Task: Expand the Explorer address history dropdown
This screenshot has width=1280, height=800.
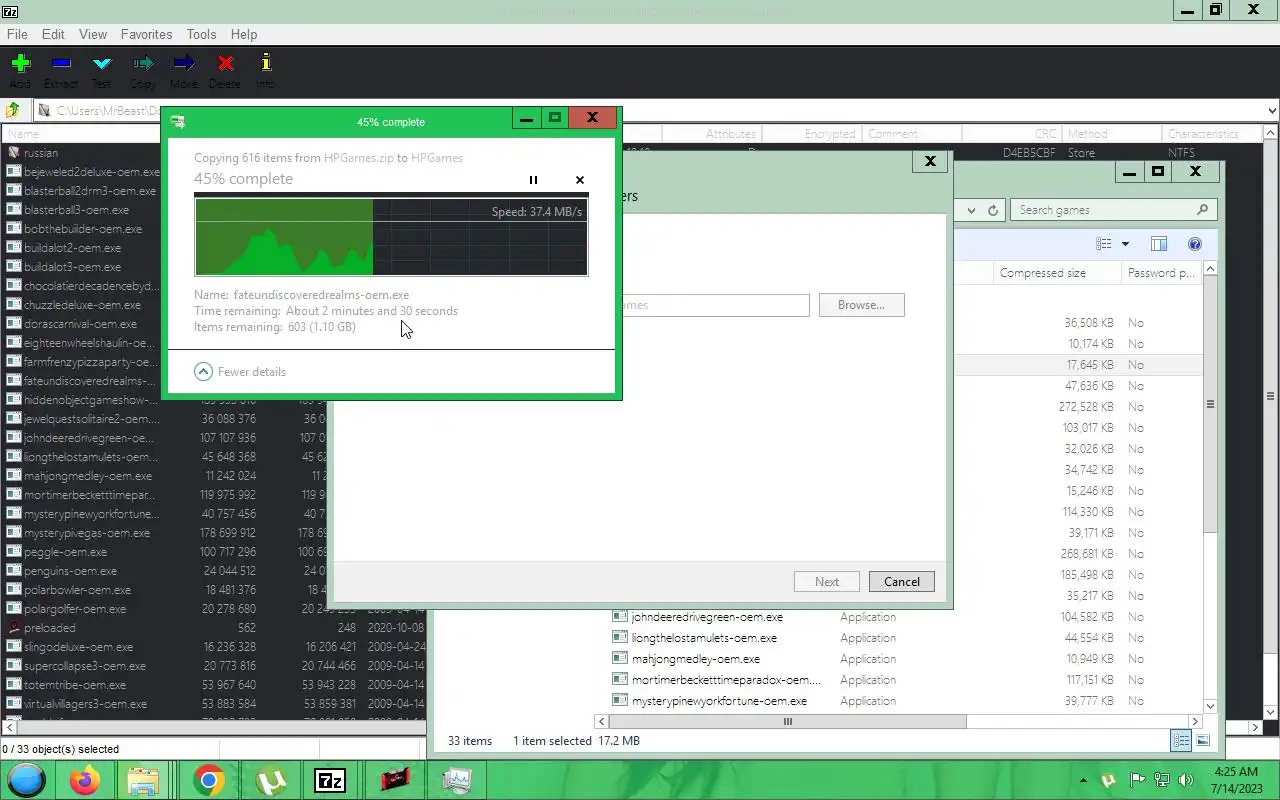Action: click(x=971, y=210)
